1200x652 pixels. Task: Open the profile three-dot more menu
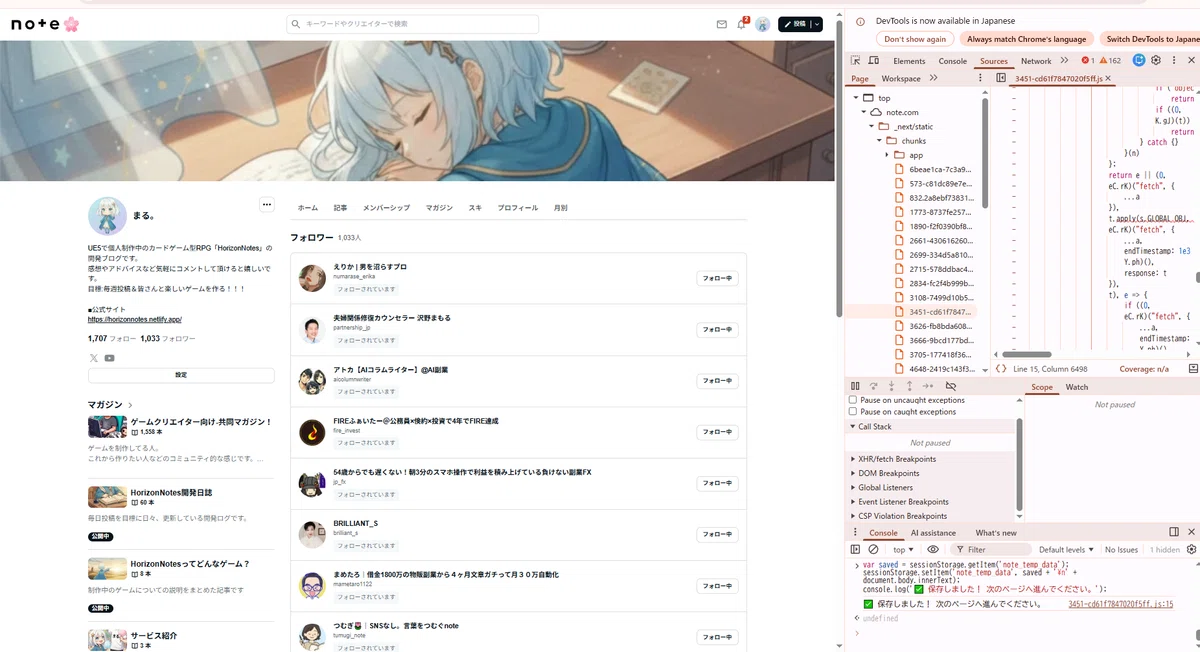(x=267, y=205)
